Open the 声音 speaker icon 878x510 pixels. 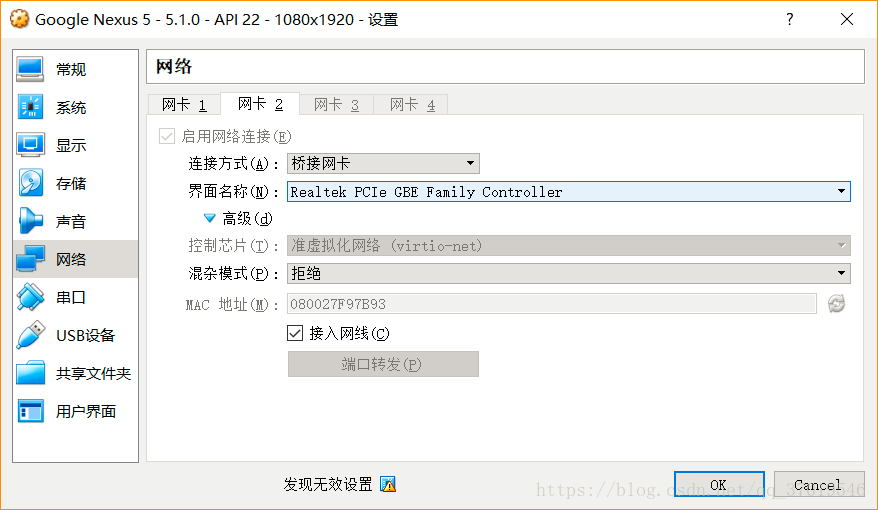click(30, 221)
